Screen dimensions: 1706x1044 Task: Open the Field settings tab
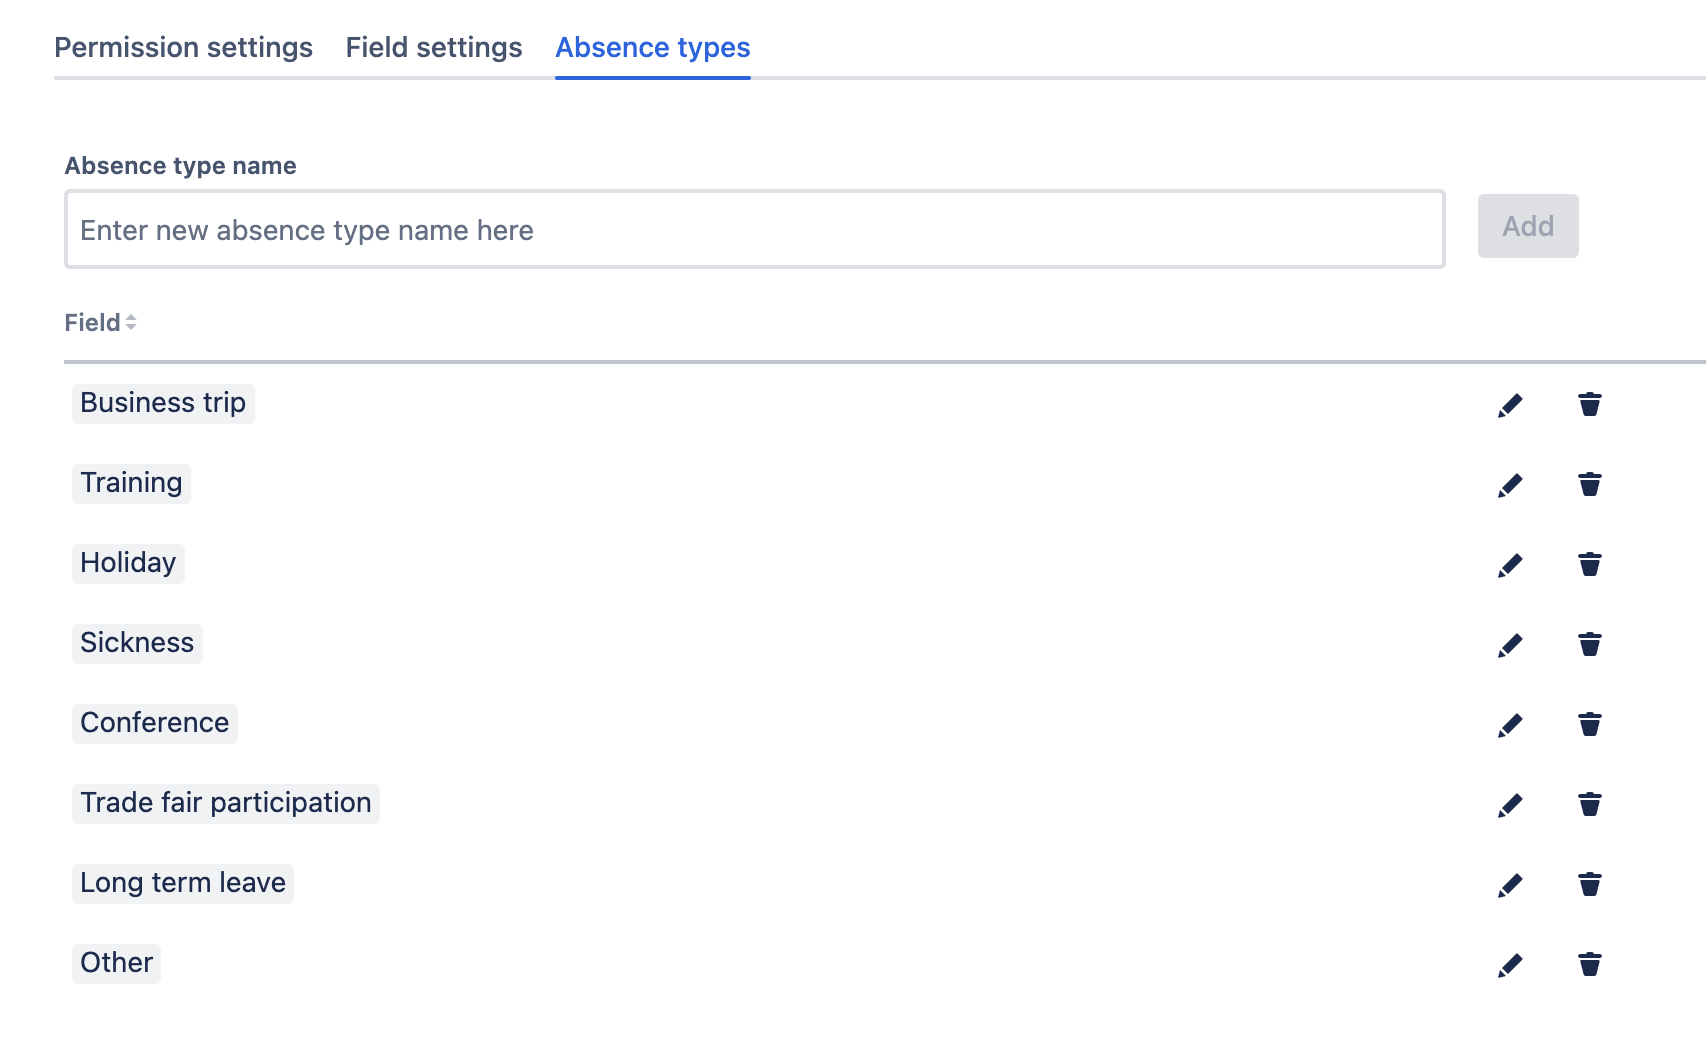433,47
